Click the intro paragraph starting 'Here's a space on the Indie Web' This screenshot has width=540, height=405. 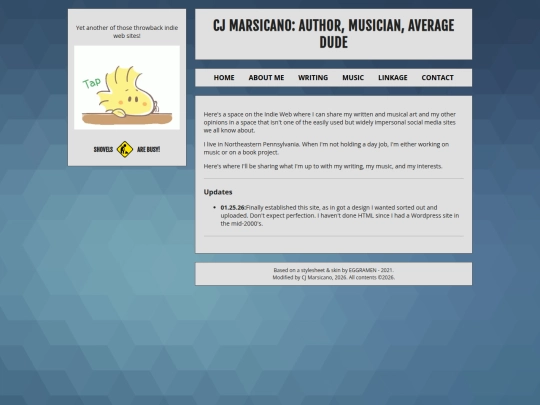(330, 122)
